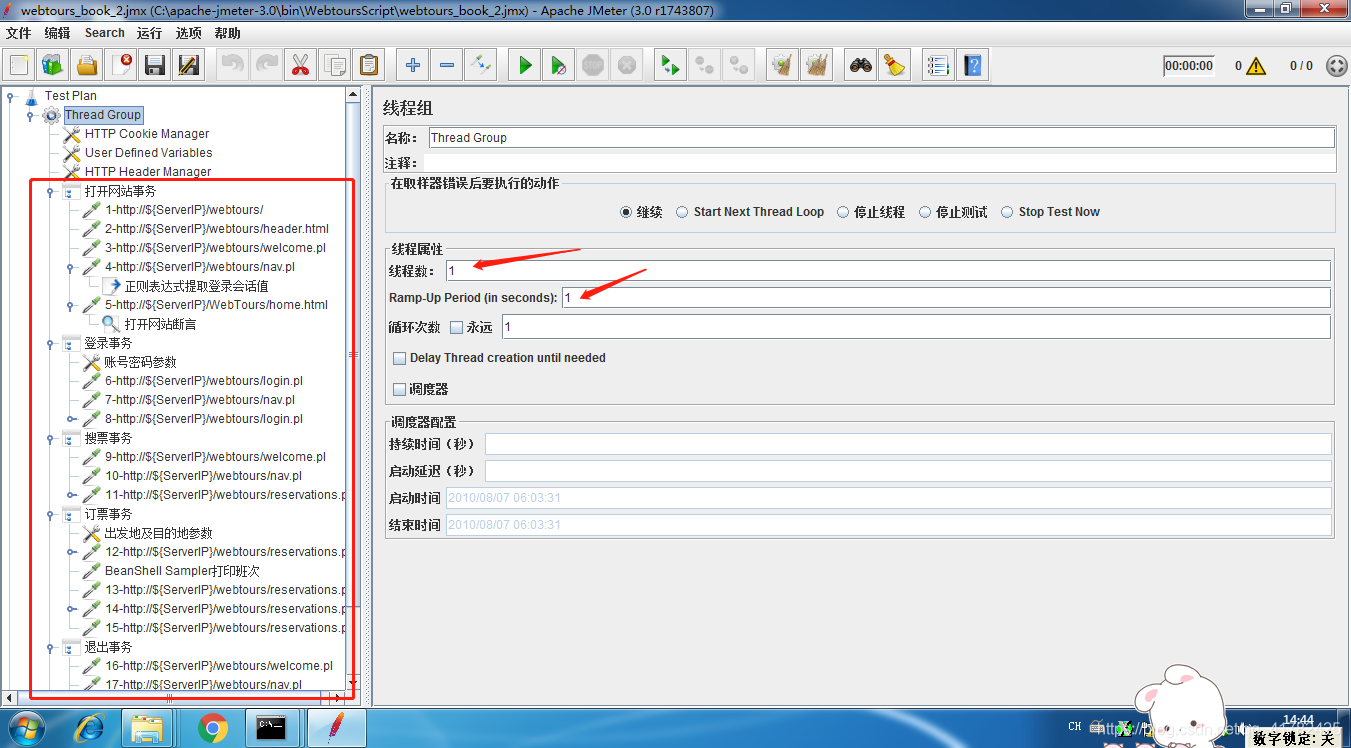Image resolution: width=1351 pixels, height=748 pixels.
Task: Expand all nodes with plus icon
Action: [412, 66]
